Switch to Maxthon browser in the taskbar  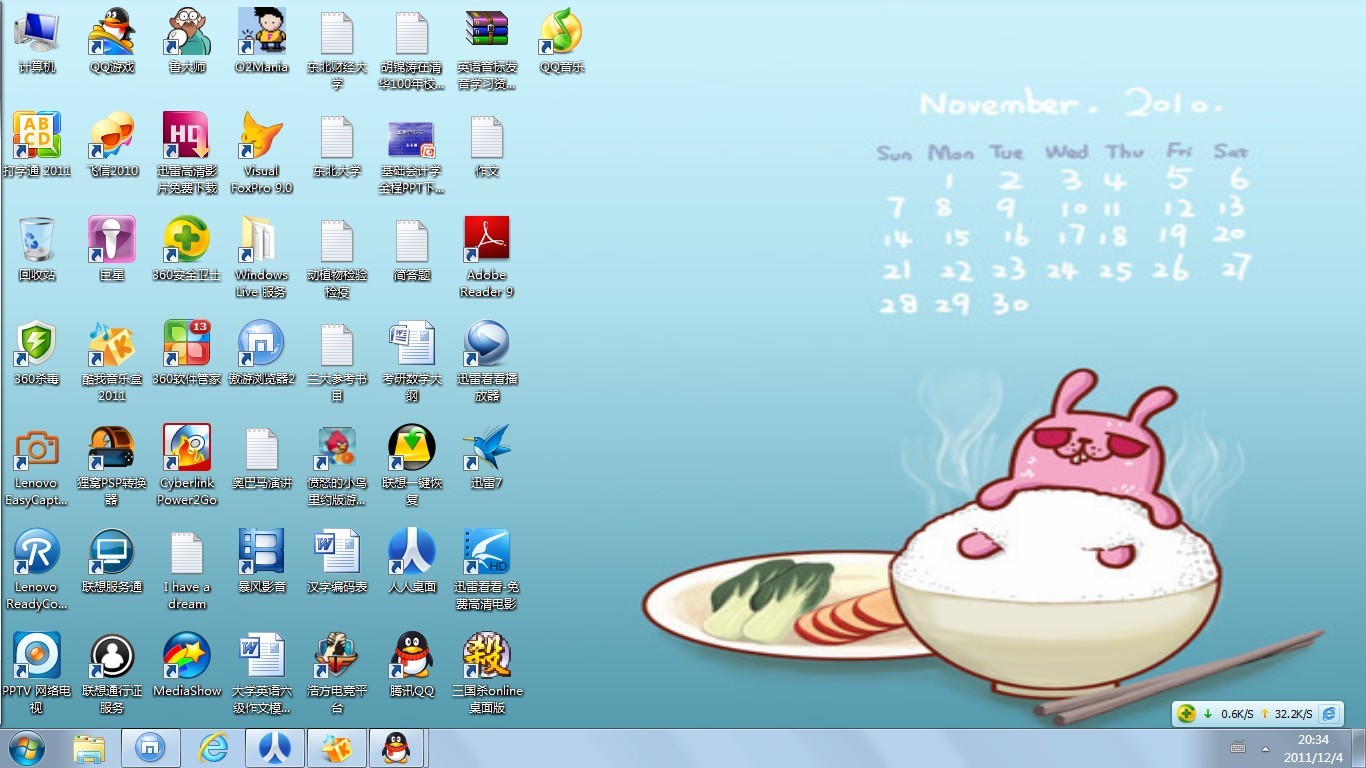click(x=151, y=748)
